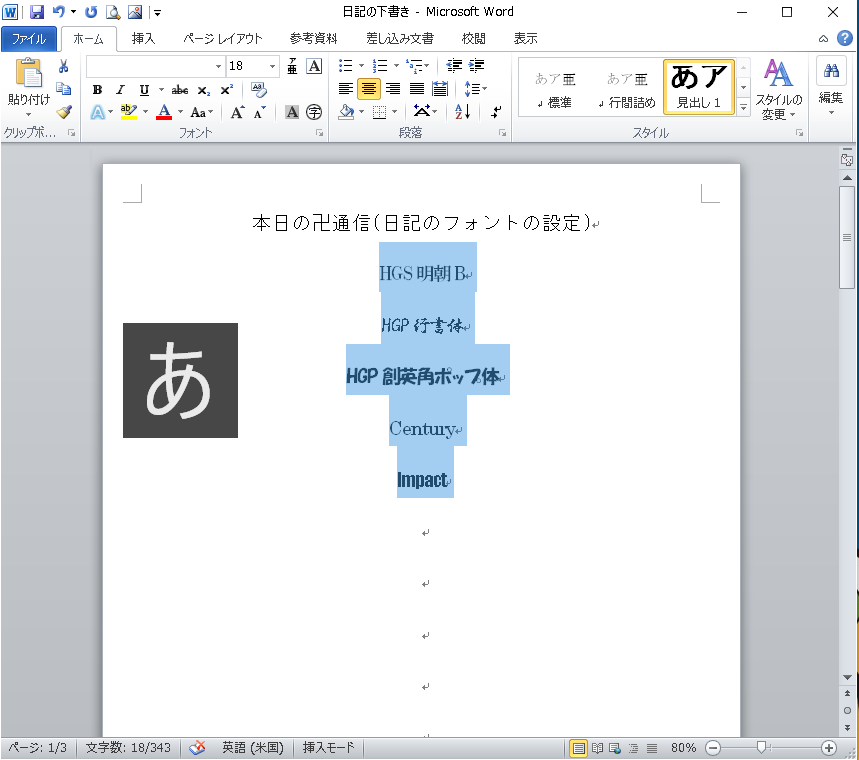This screenshot has width=859, height=760.
Task: Open the font size dropdown showing 18
Action: (x=273, y=66)
